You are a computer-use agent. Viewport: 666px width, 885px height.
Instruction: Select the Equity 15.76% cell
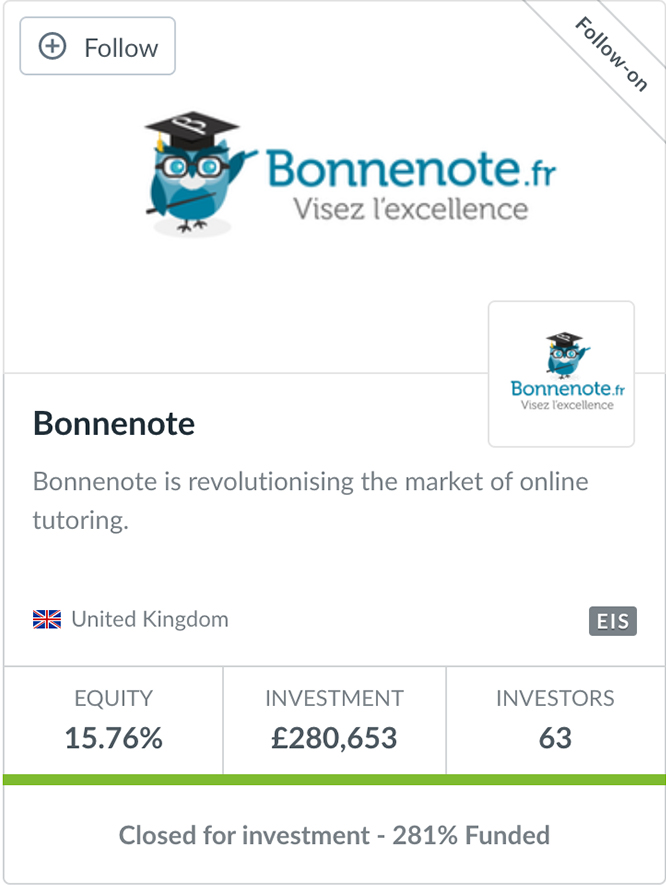tap(113, 720)
